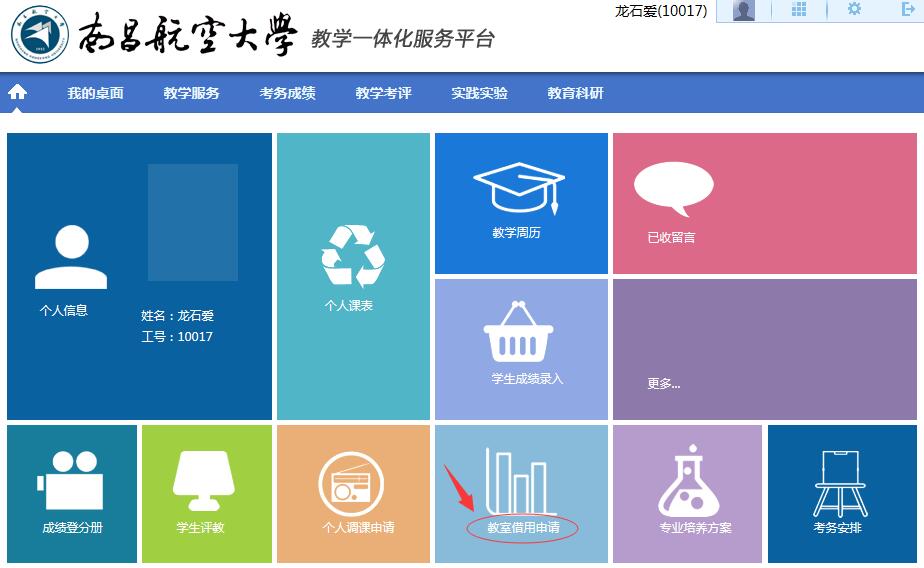The image size is (924, 568).
Task: Open the 考务成绩 menu
Action: click(x=287, y=93)
